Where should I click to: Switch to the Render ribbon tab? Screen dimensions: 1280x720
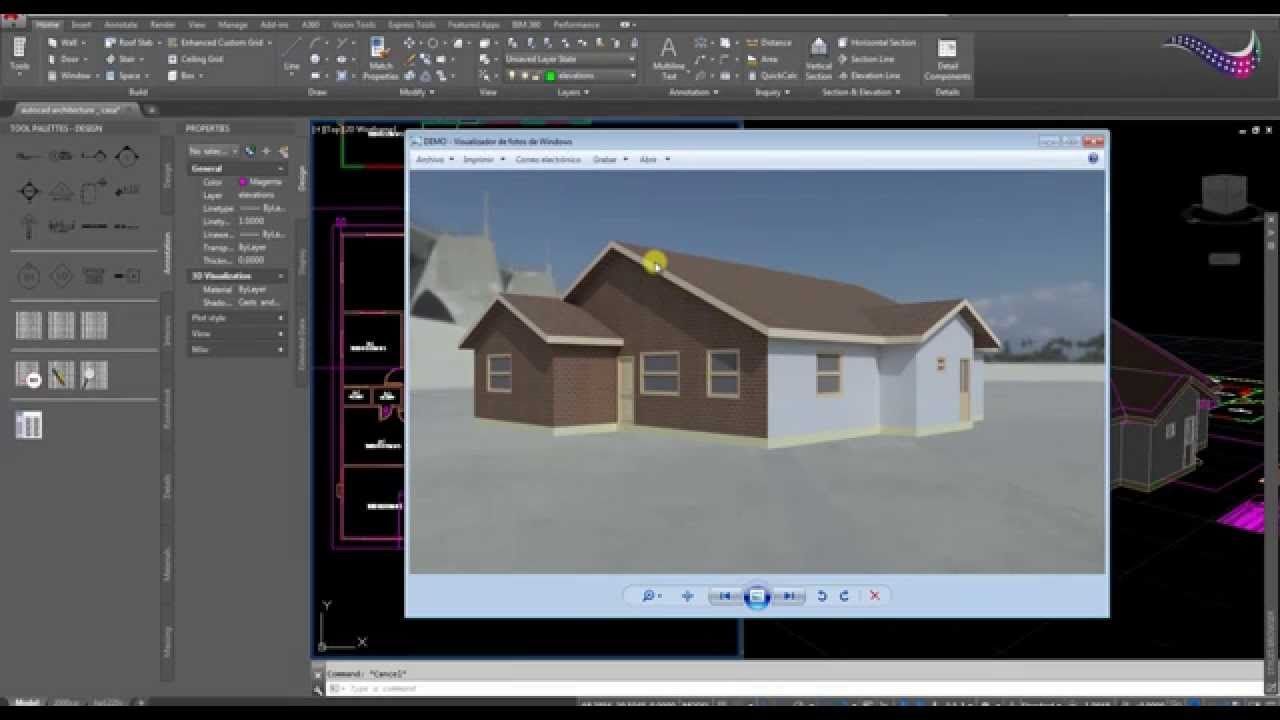tap(162, 24)
